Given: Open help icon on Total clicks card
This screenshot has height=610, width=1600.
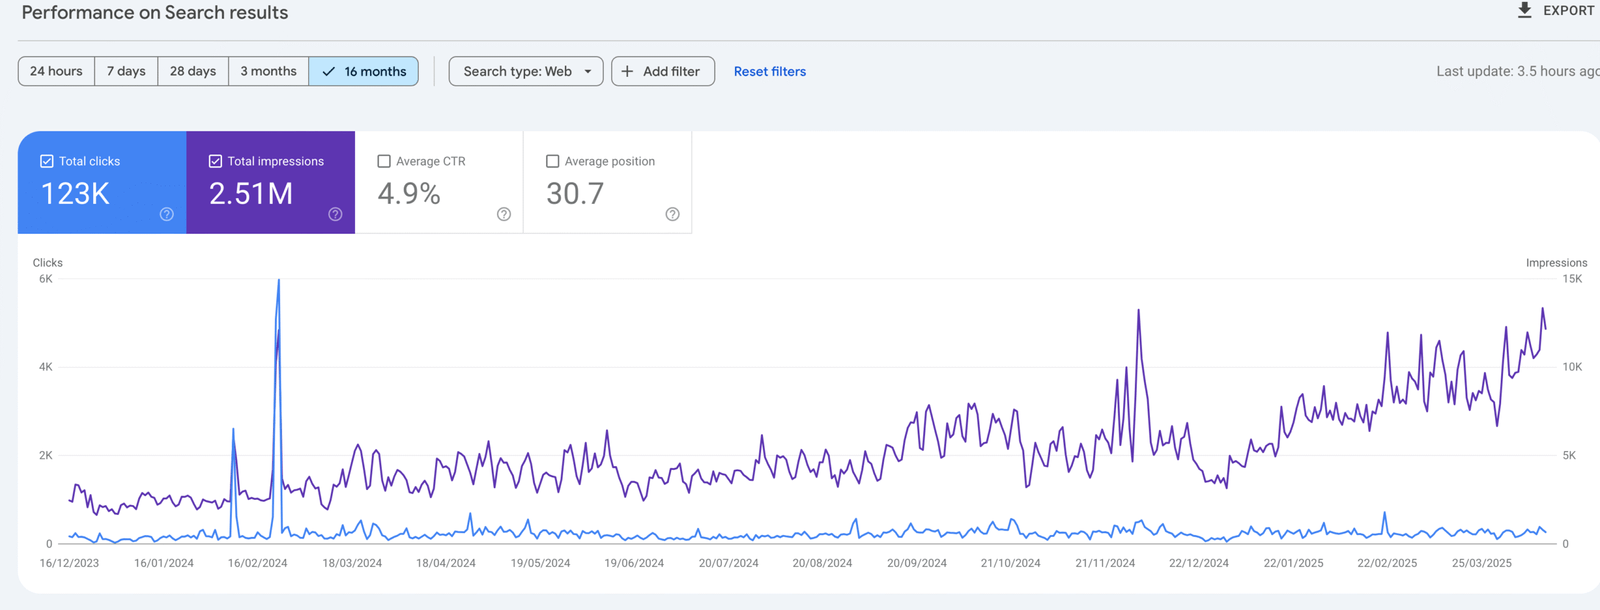Looking at the screenshot, I should point(167,214).
